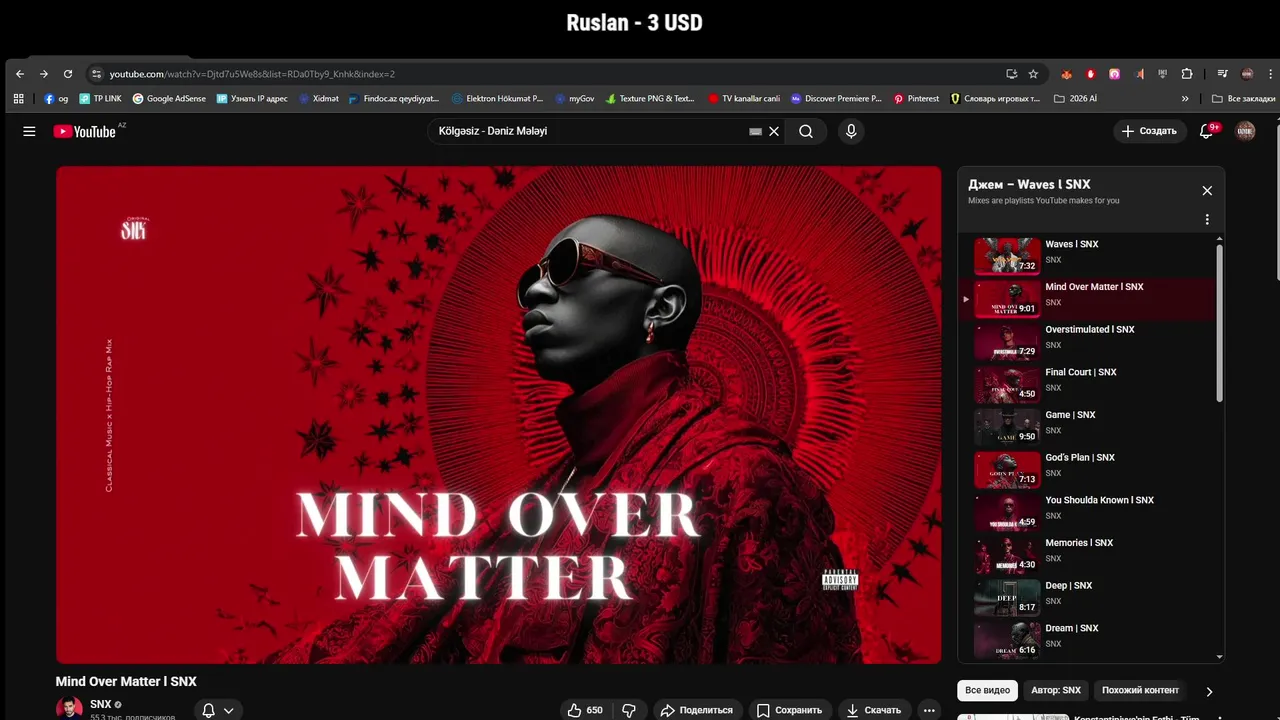Open the on-screen keyboard icon in search box
The height and width of the screenshot is (720, 1280).
coord(756,131)
